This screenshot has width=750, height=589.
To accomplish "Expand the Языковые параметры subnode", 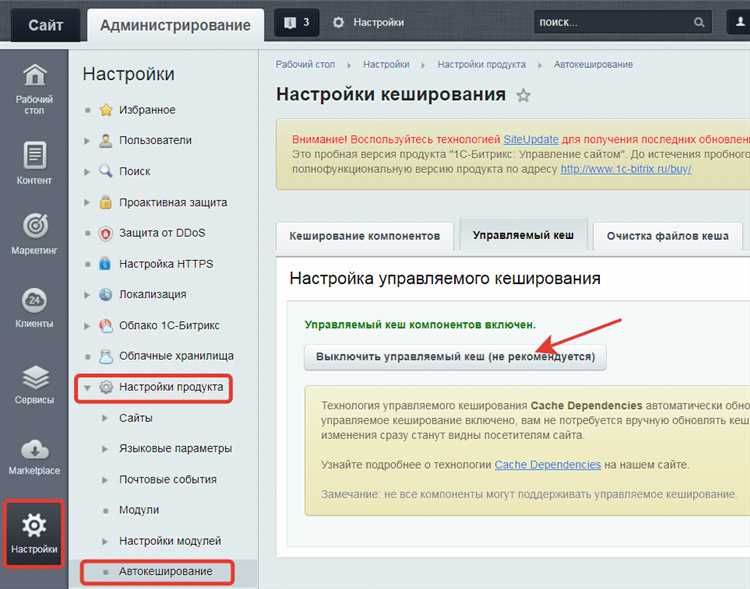I will tap(105, 449).
